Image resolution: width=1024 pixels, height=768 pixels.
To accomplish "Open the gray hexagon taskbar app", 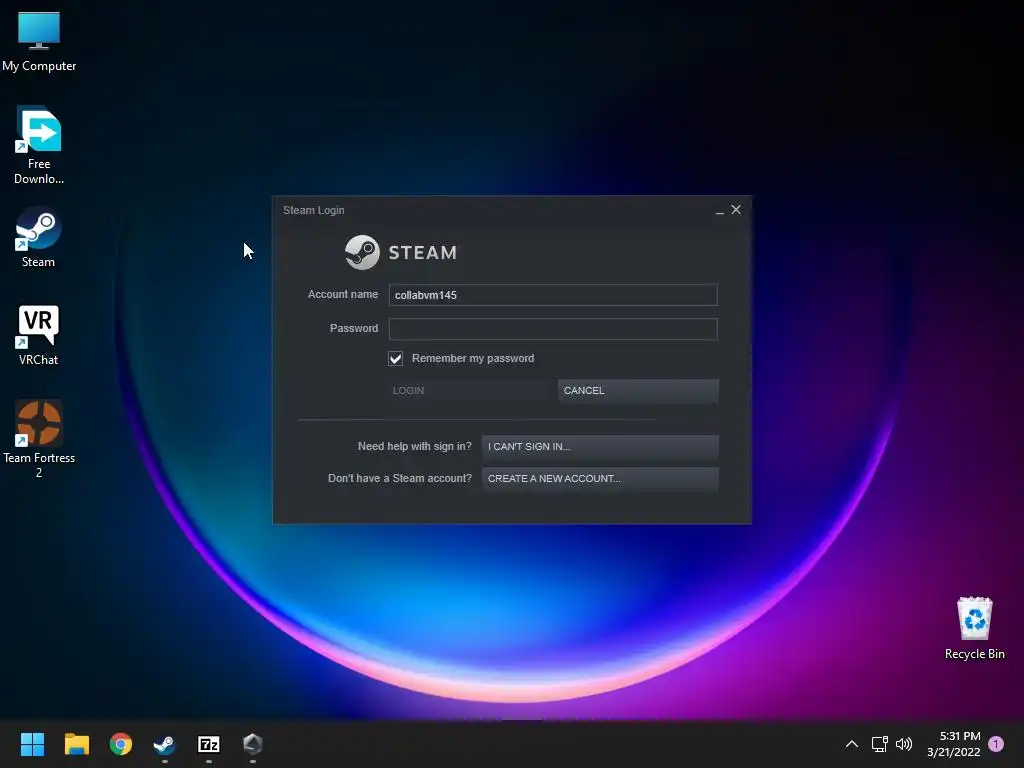I will [x=253, y=744].
